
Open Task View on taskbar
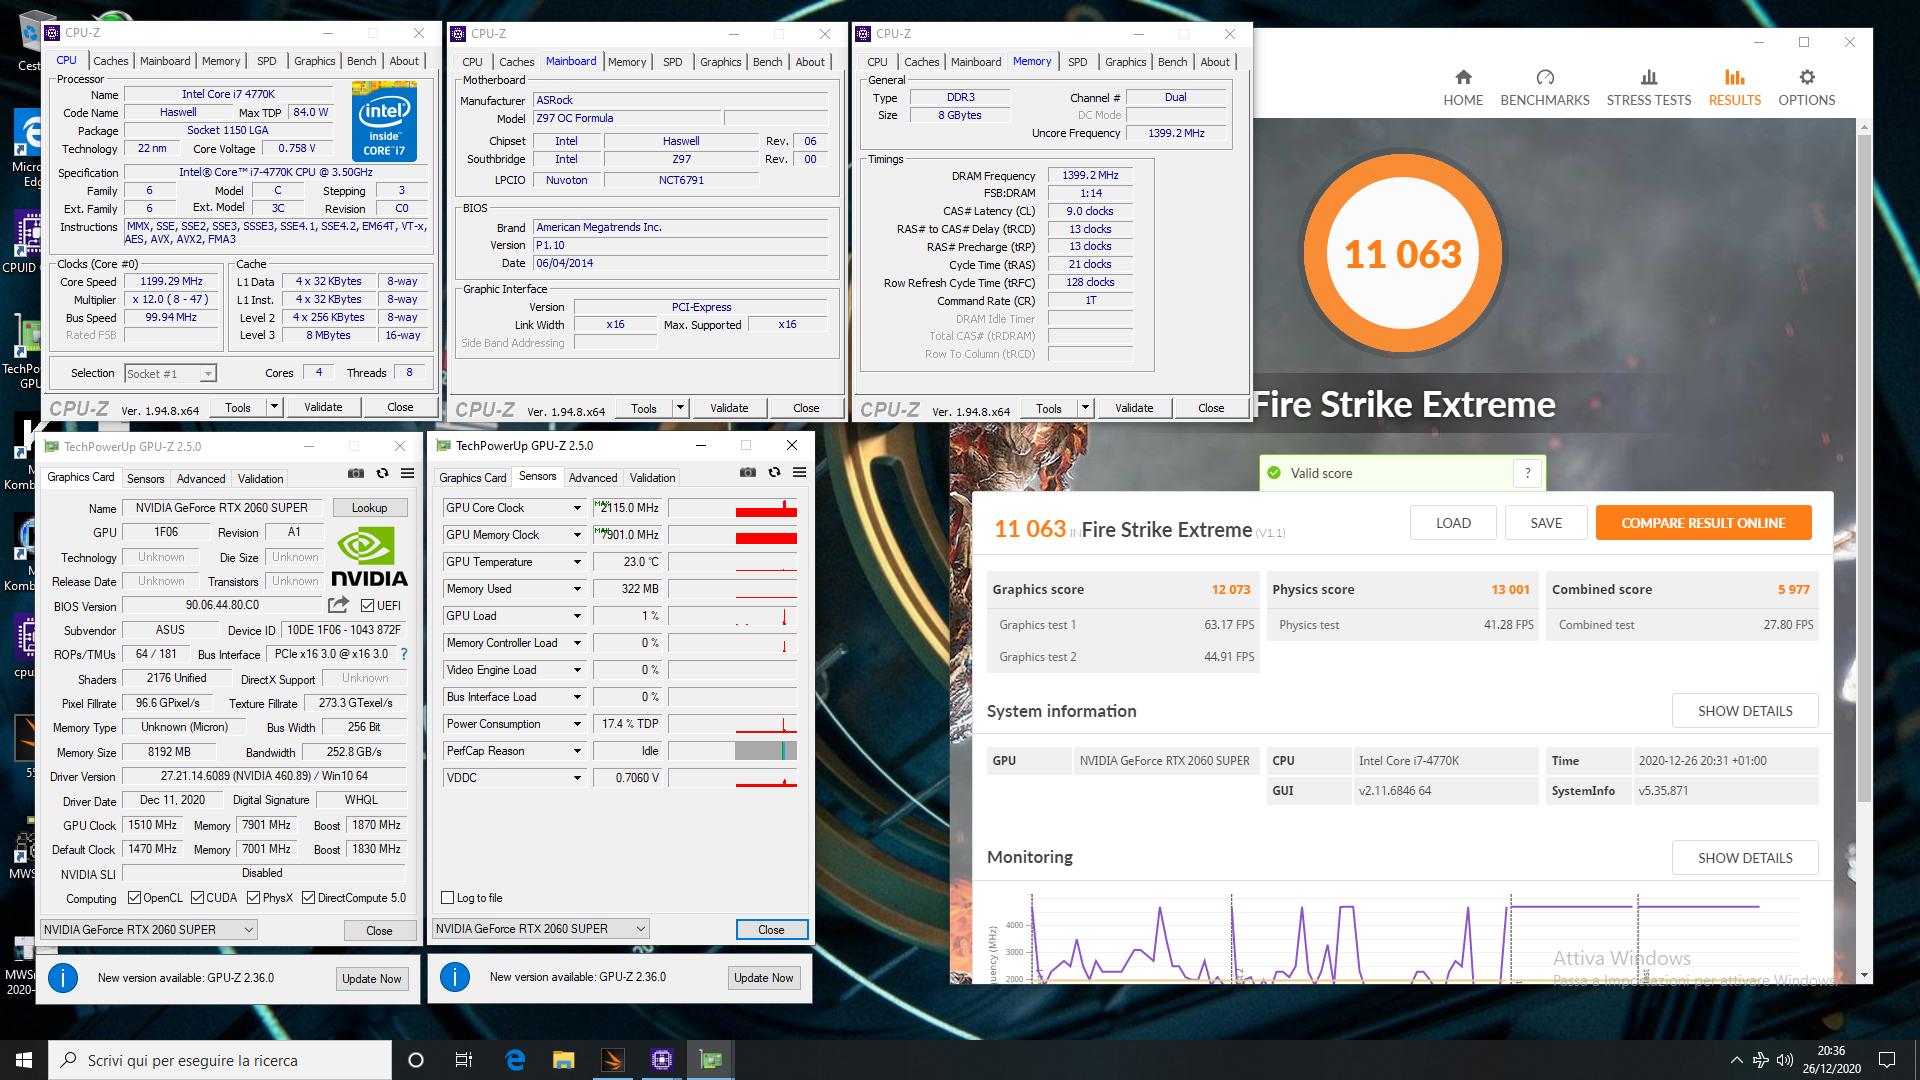(464, 1060)
